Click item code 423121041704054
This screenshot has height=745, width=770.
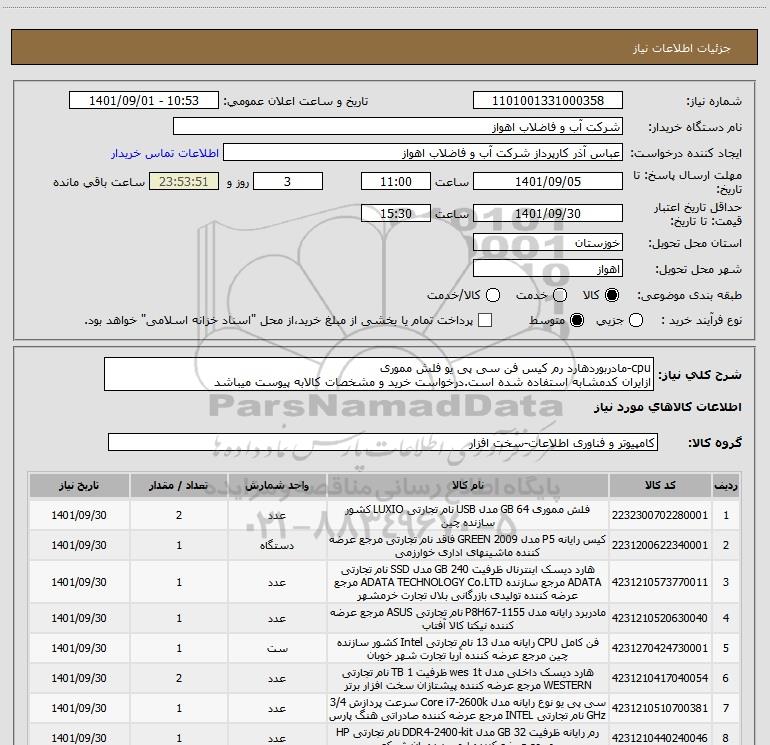click(660, 678)
